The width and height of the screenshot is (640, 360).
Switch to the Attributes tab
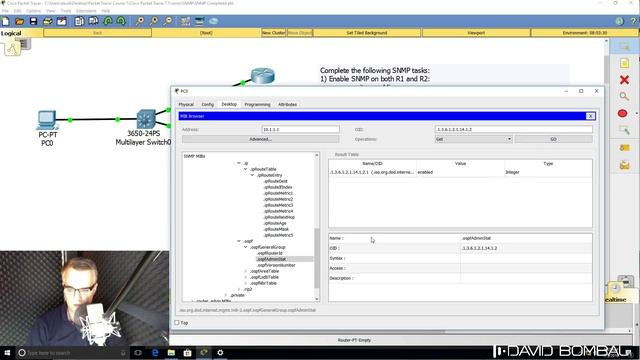(287, 104)
